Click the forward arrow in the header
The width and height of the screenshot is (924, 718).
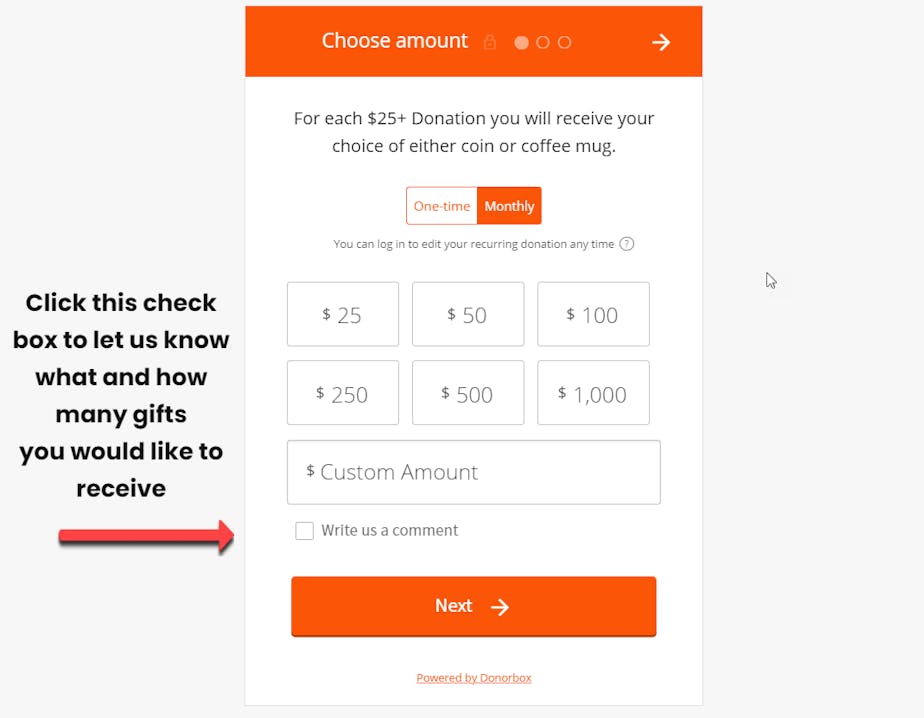tap(661, 42)
